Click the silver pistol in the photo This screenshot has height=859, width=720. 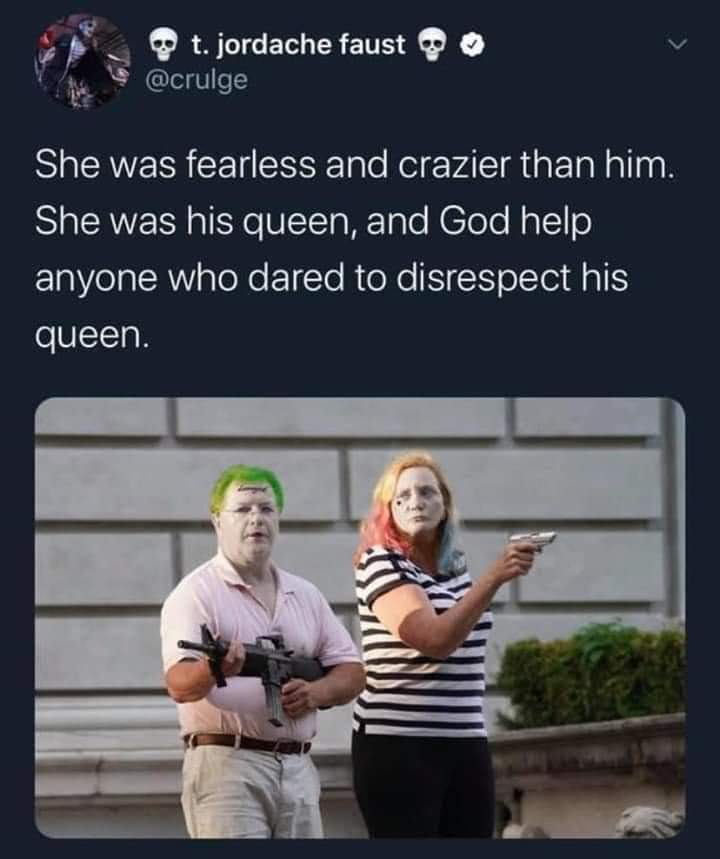point(533,539)
